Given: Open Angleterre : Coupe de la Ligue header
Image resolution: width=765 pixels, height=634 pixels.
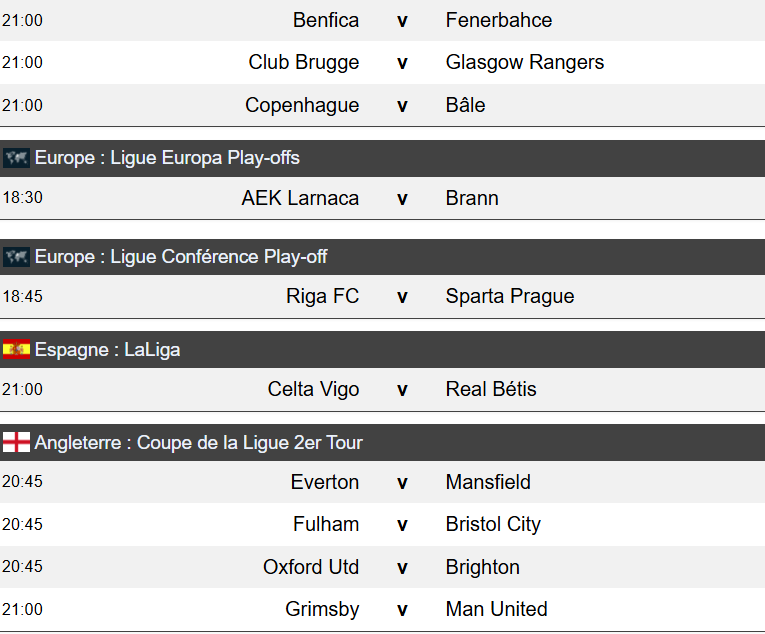Looking at the screenshot, I should coord(198,442).
